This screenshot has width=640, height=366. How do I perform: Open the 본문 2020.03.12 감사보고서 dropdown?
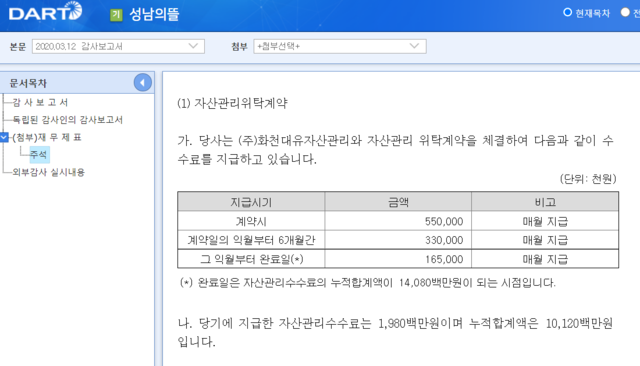coord(118,46)
